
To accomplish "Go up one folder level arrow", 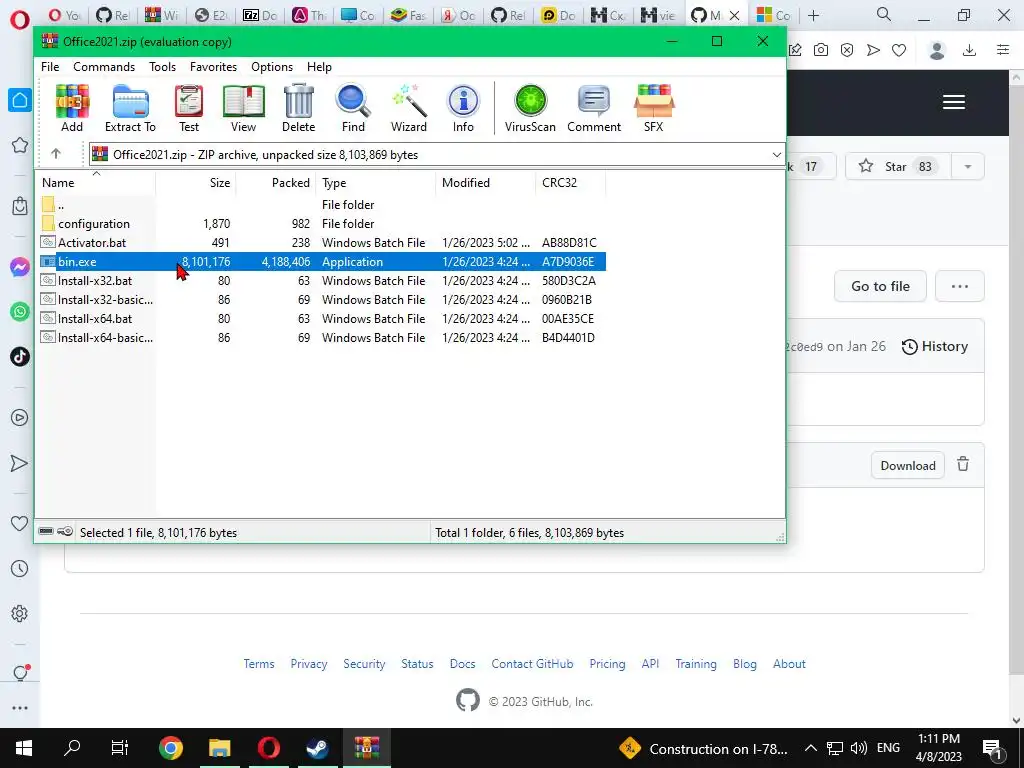I will coord(56,154).
